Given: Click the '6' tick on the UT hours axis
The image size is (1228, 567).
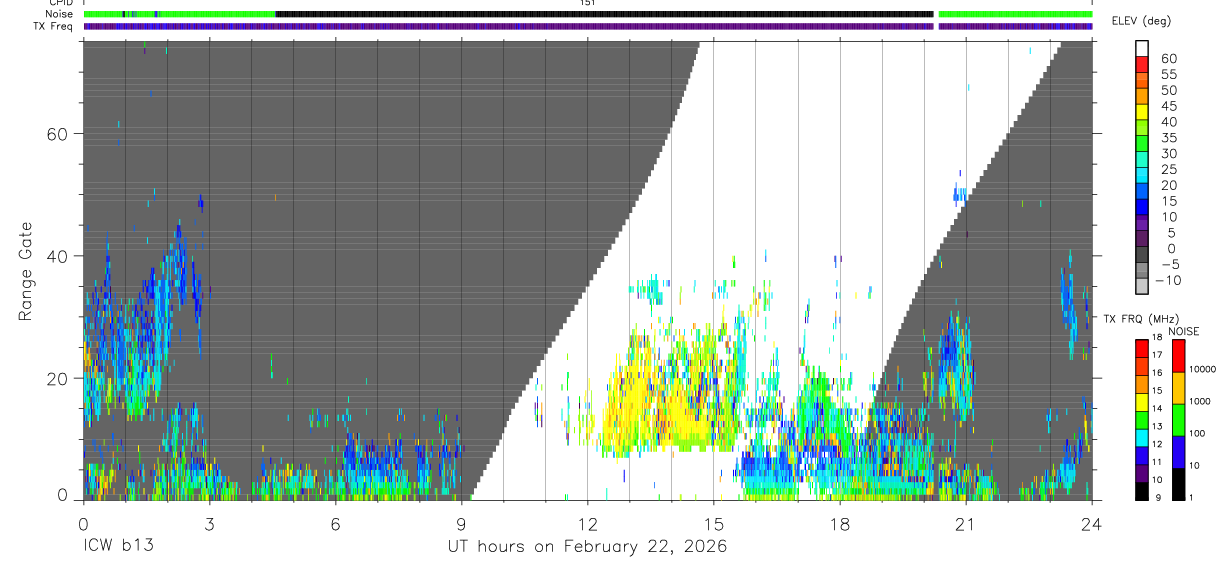Looking at the screenshot, I should point(335,523).
